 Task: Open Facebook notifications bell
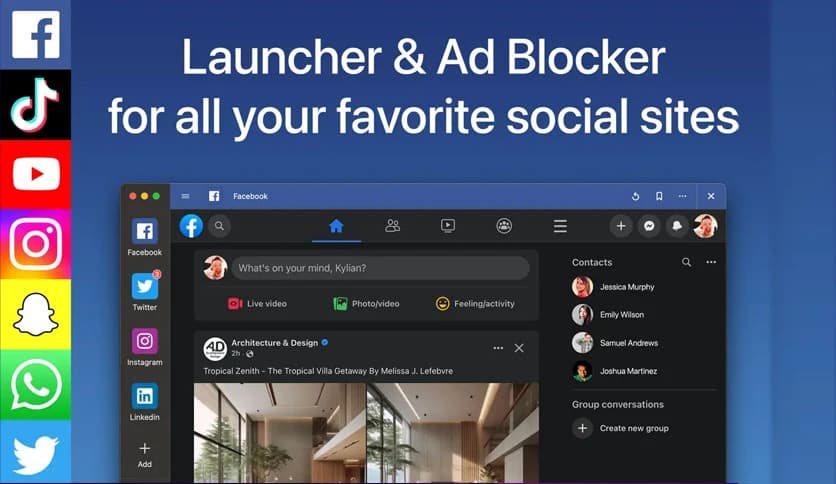click(x=677, y=226)
